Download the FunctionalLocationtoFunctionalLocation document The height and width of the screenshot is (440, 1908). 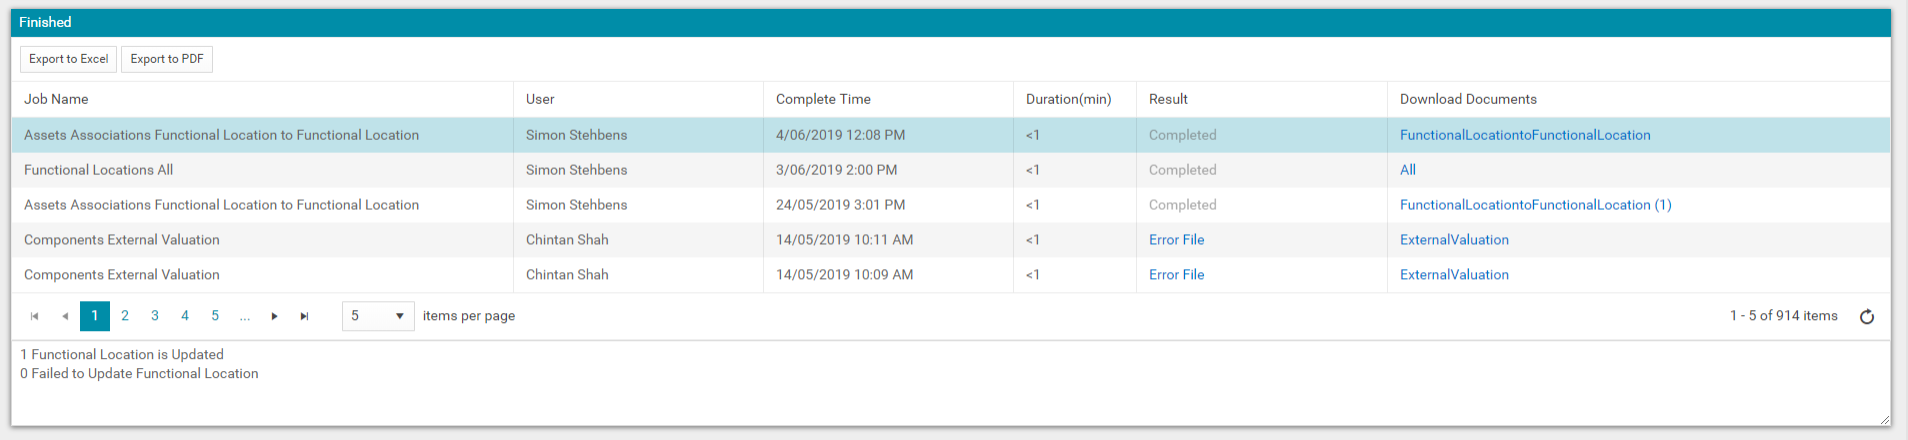pos(1525,135)
